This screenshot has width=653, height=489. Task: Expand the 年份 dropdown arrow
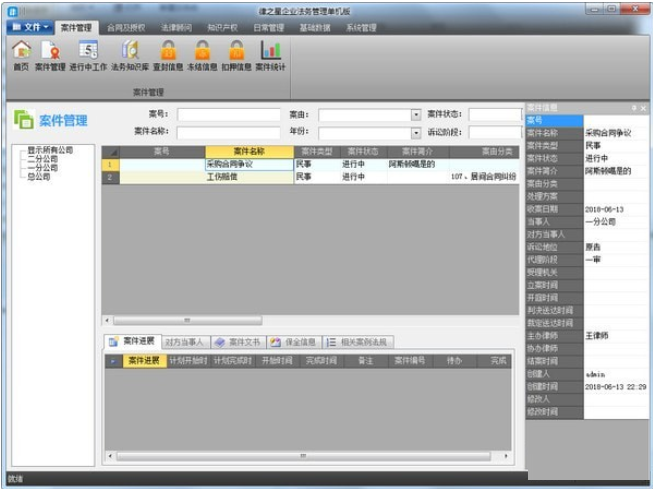[x=416, y=133]
